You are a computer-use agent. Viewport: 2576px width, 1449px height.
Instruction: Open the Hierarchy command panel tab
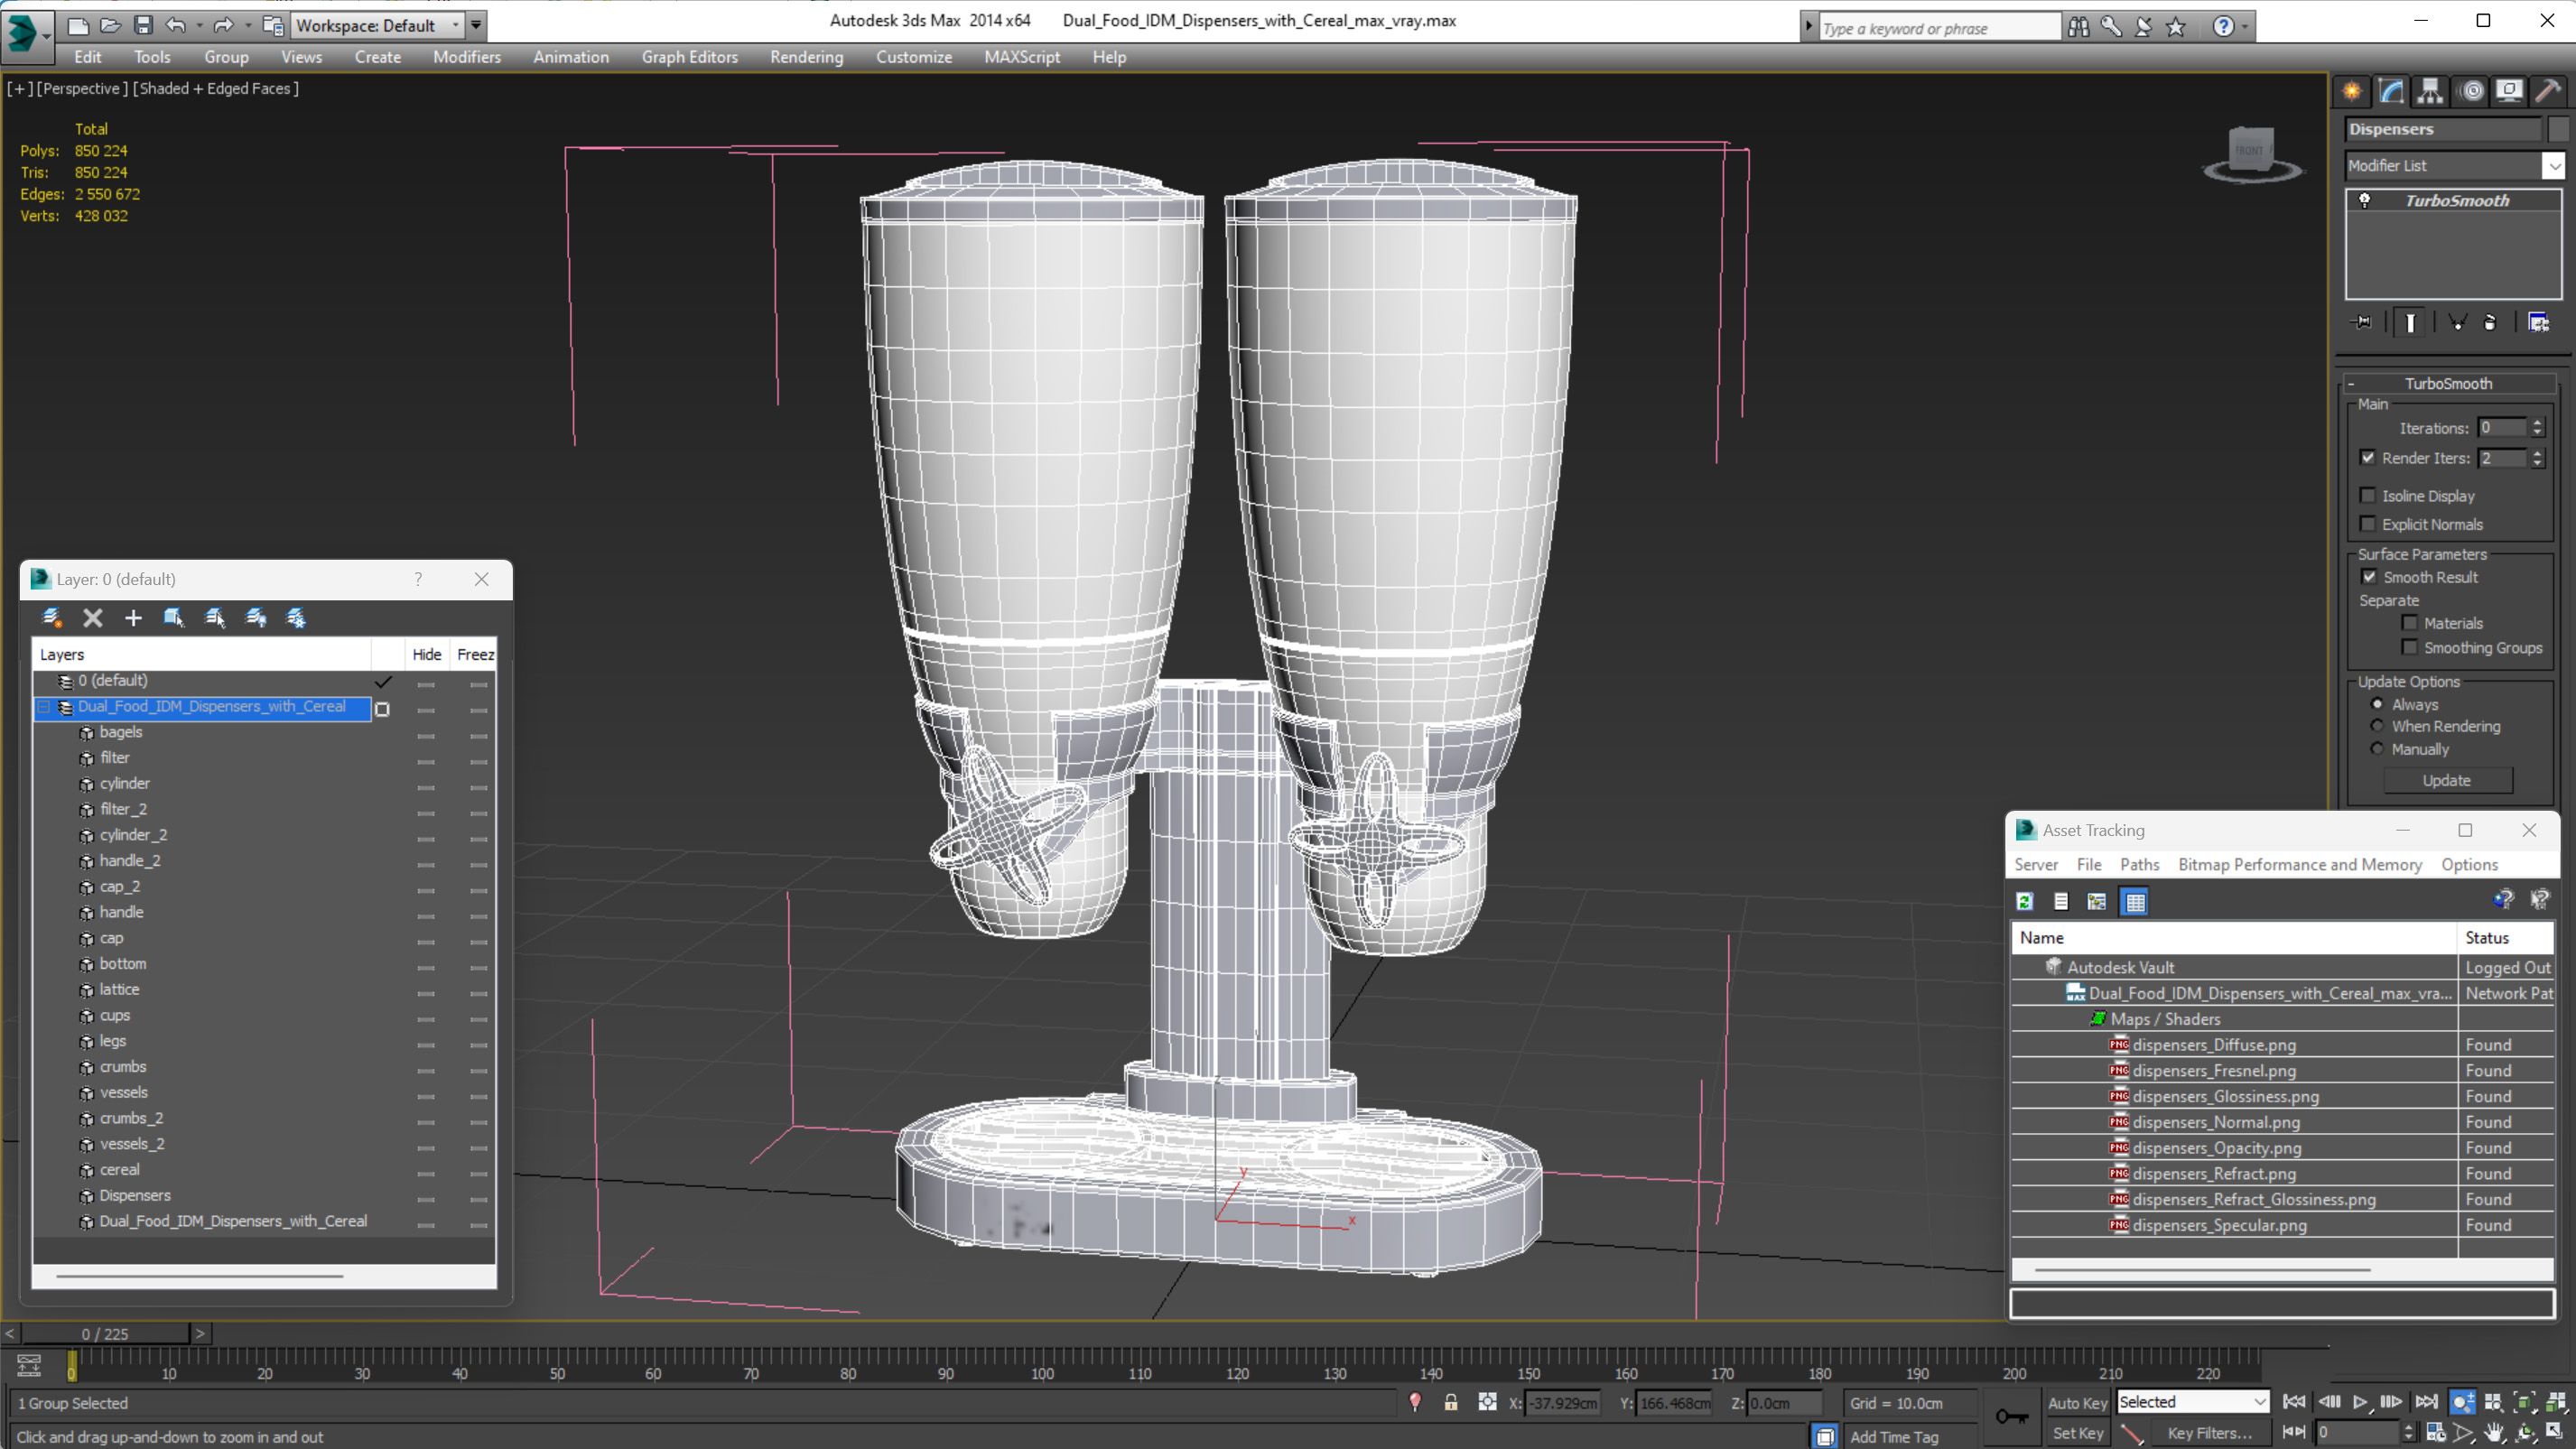2430,91
